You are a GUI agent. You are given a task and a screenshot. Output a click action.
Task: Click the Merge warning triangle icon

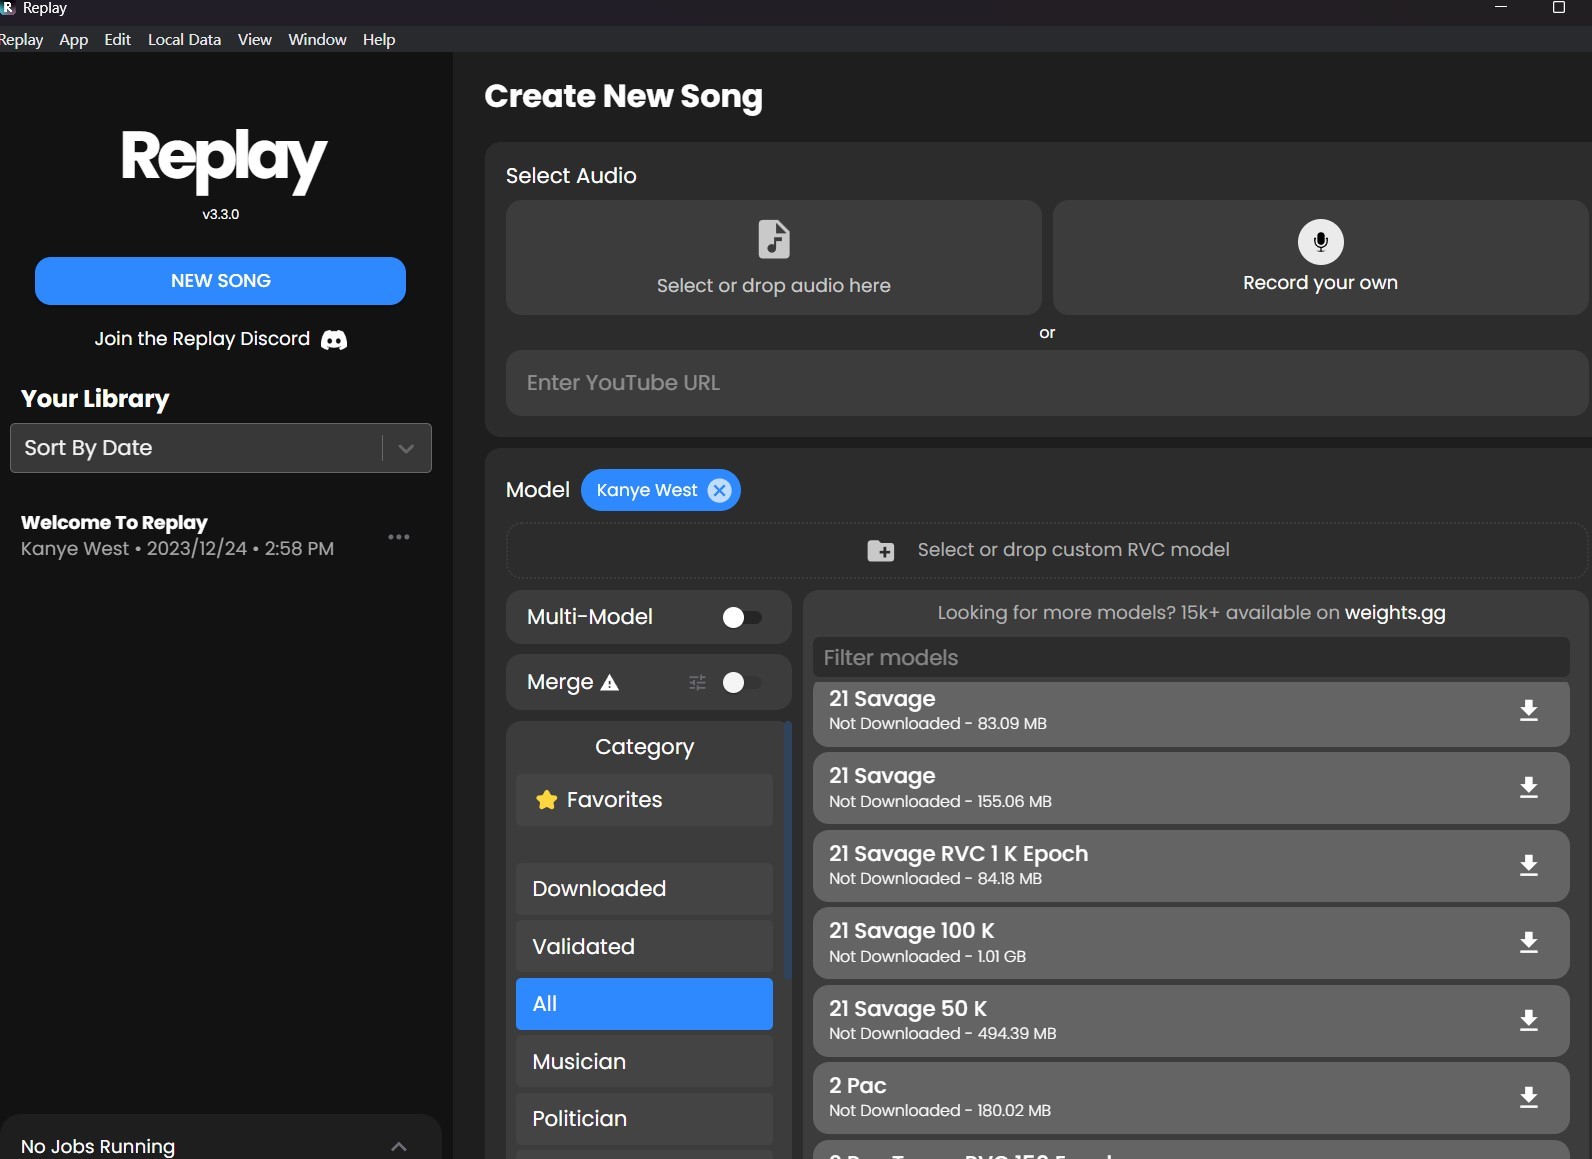click(x=609, y=682)
